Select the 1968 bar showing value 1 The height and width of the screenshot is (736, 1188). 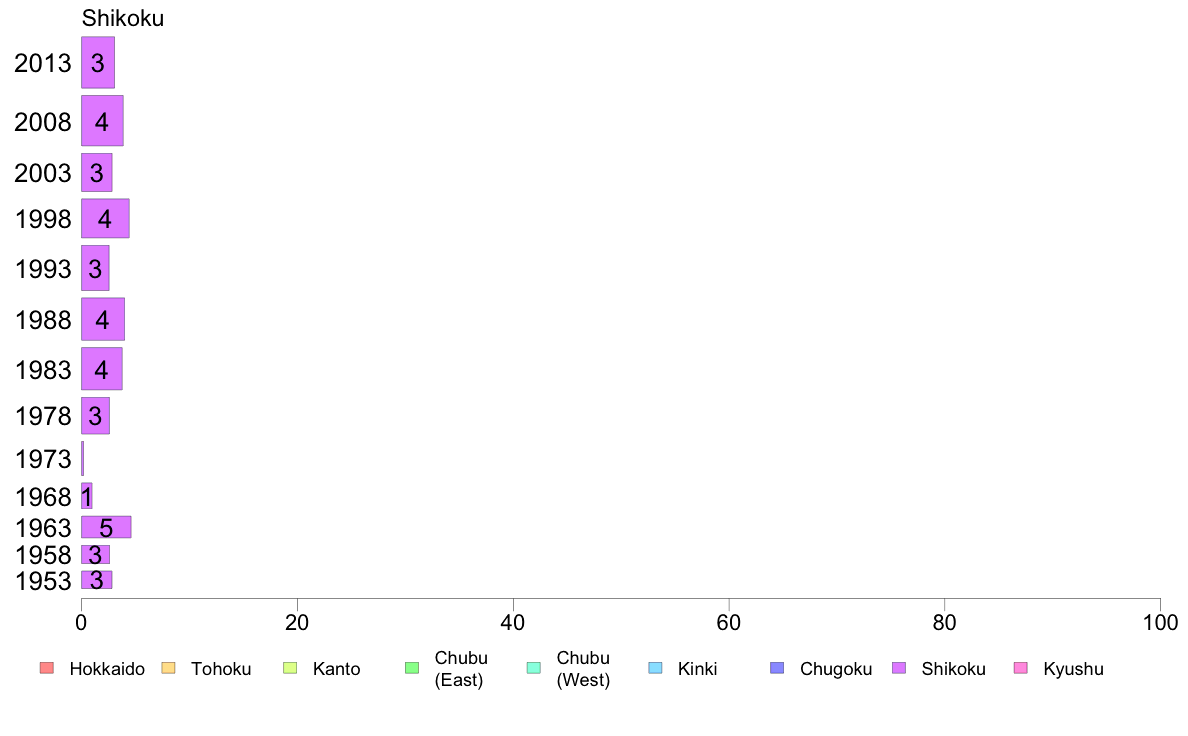click(86, 496)
